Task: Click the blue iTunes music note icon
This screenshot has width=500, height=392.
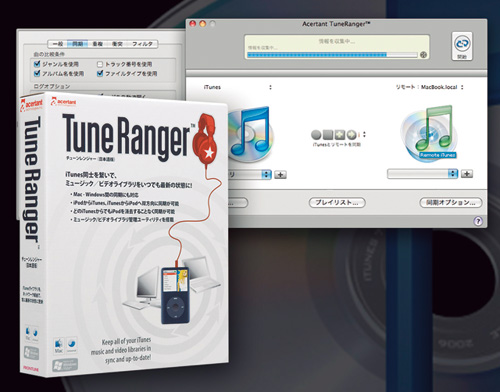Action: [251, 132]
